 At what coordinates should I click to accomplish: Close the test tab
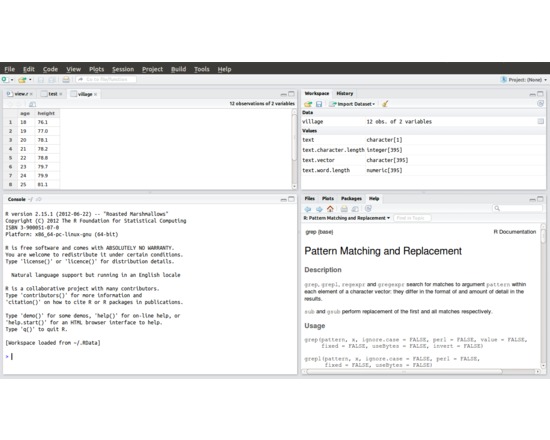[x=61, y=94]
